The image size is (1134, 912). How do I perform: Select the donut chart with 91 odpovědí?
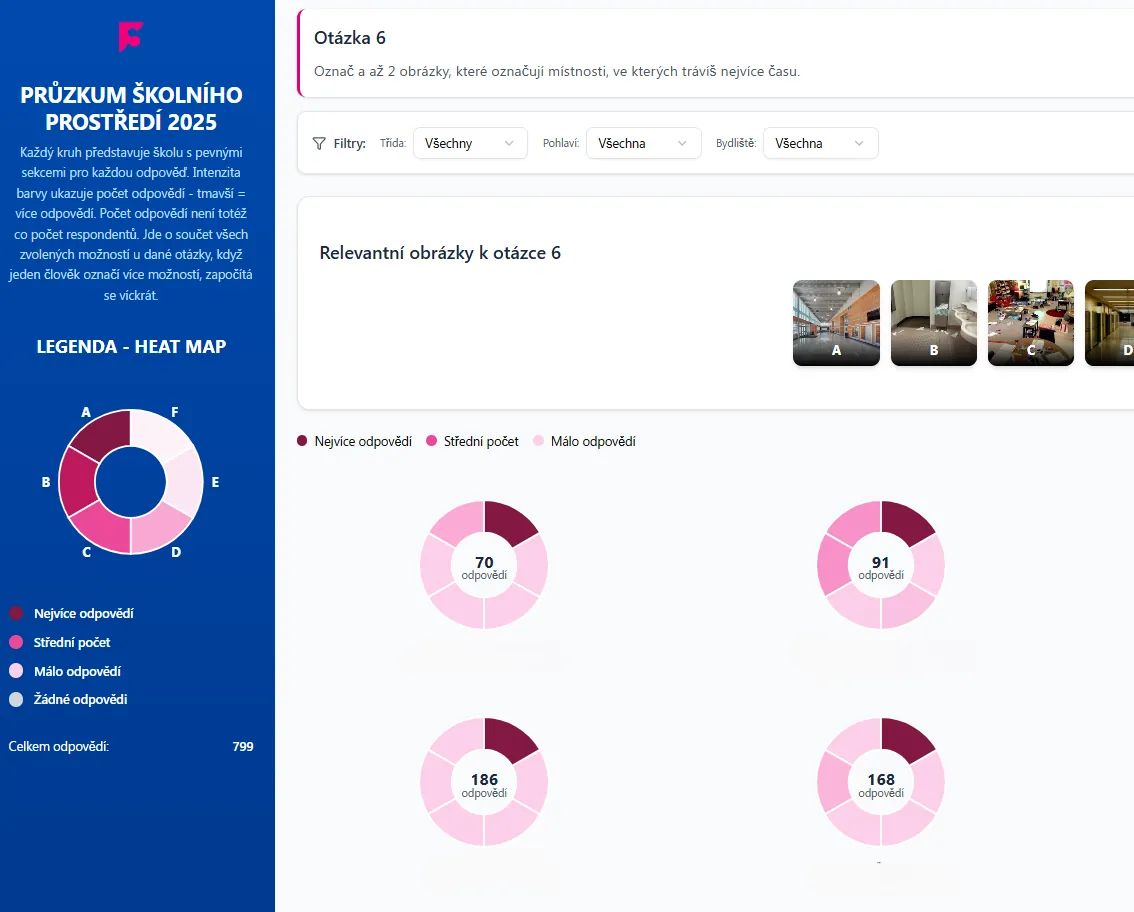coord(881,566)
